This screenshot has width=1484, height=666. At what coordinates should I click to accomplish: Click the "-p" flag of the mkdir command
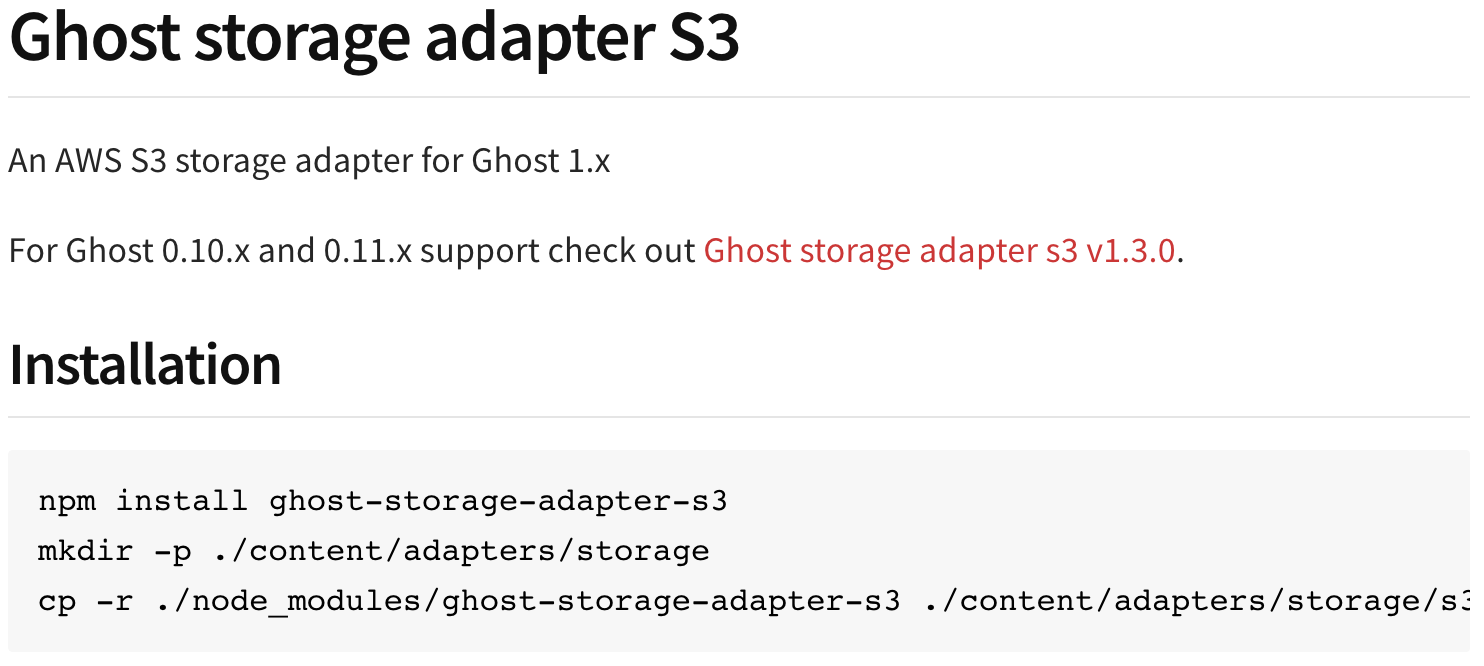click(173, 550)
